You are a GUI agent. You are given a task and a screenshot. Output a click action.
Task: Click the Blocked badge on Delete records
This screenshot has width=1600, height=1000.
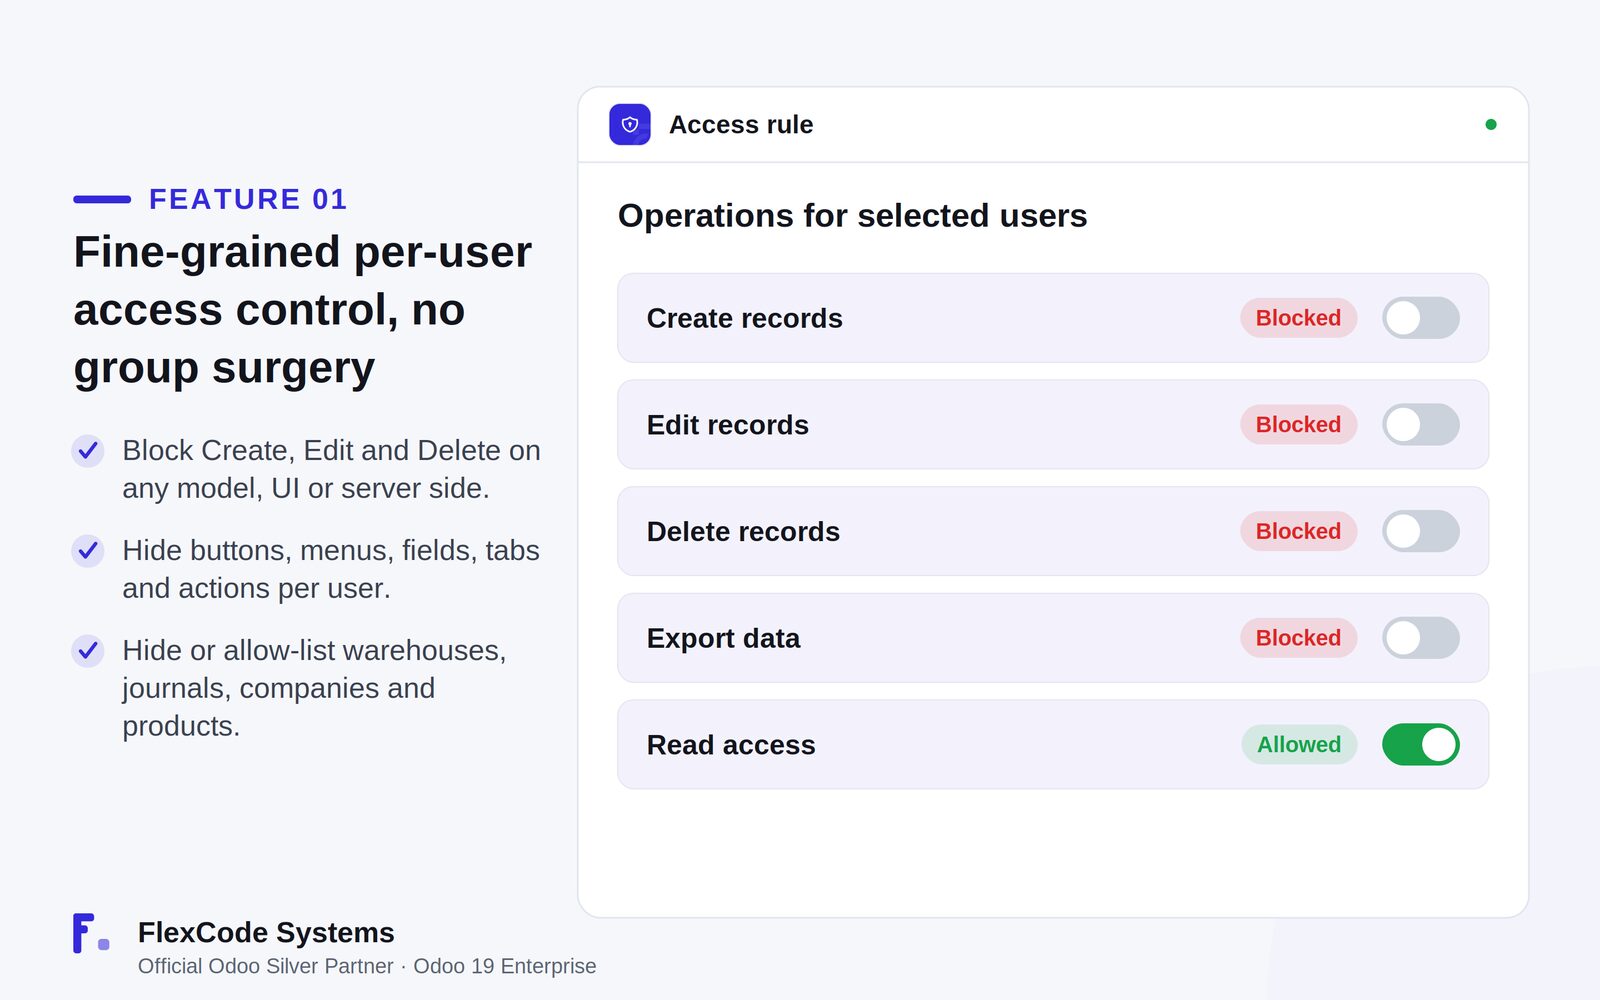(1299, 531)
